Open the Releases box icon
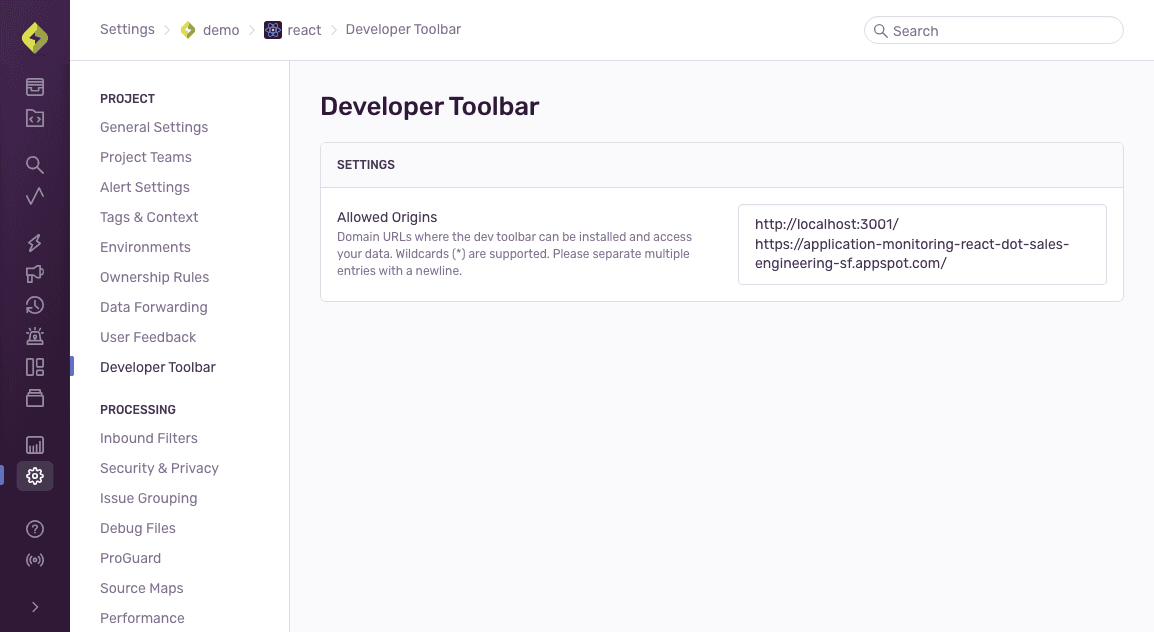This screenshot has width=1154, height=632. point(34,397)
